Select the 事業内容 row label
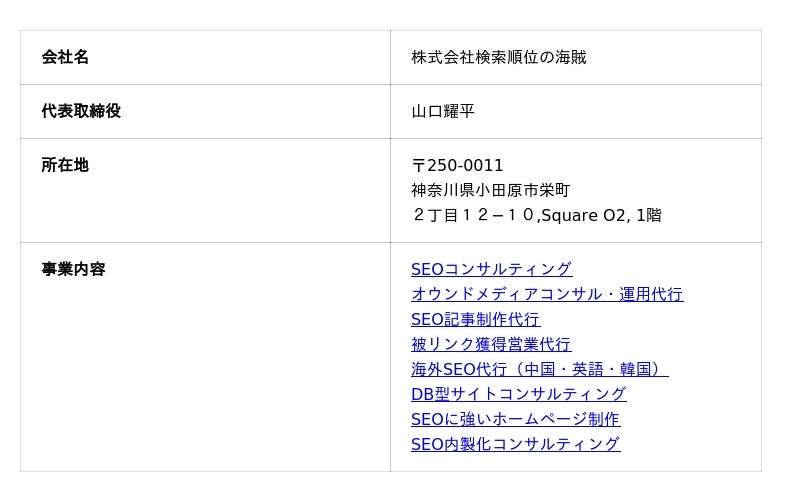800x502 pixels. pos(73,269)
